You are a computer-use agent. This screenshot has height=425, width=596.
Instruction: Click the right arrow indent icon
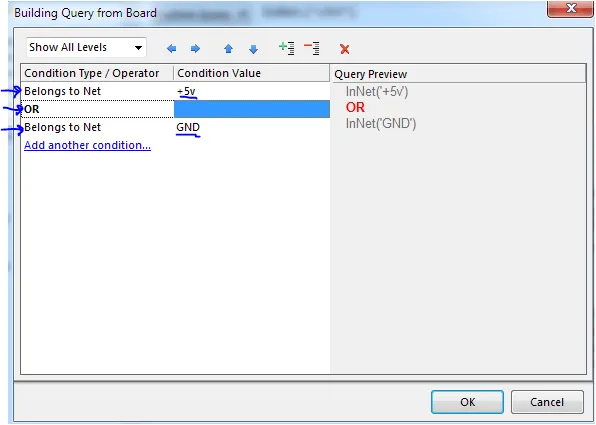(195, 49)
